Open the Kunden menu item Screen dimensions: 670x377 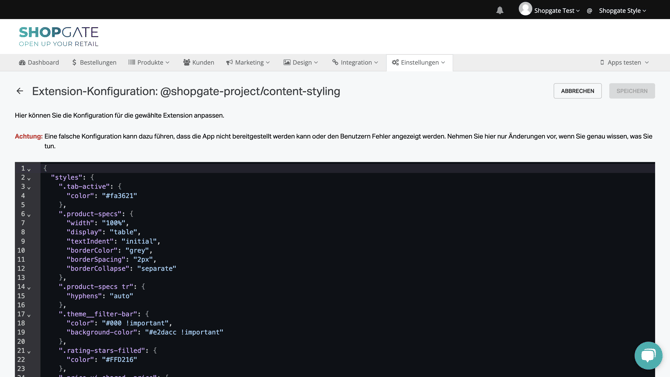(x=199, y=62)
